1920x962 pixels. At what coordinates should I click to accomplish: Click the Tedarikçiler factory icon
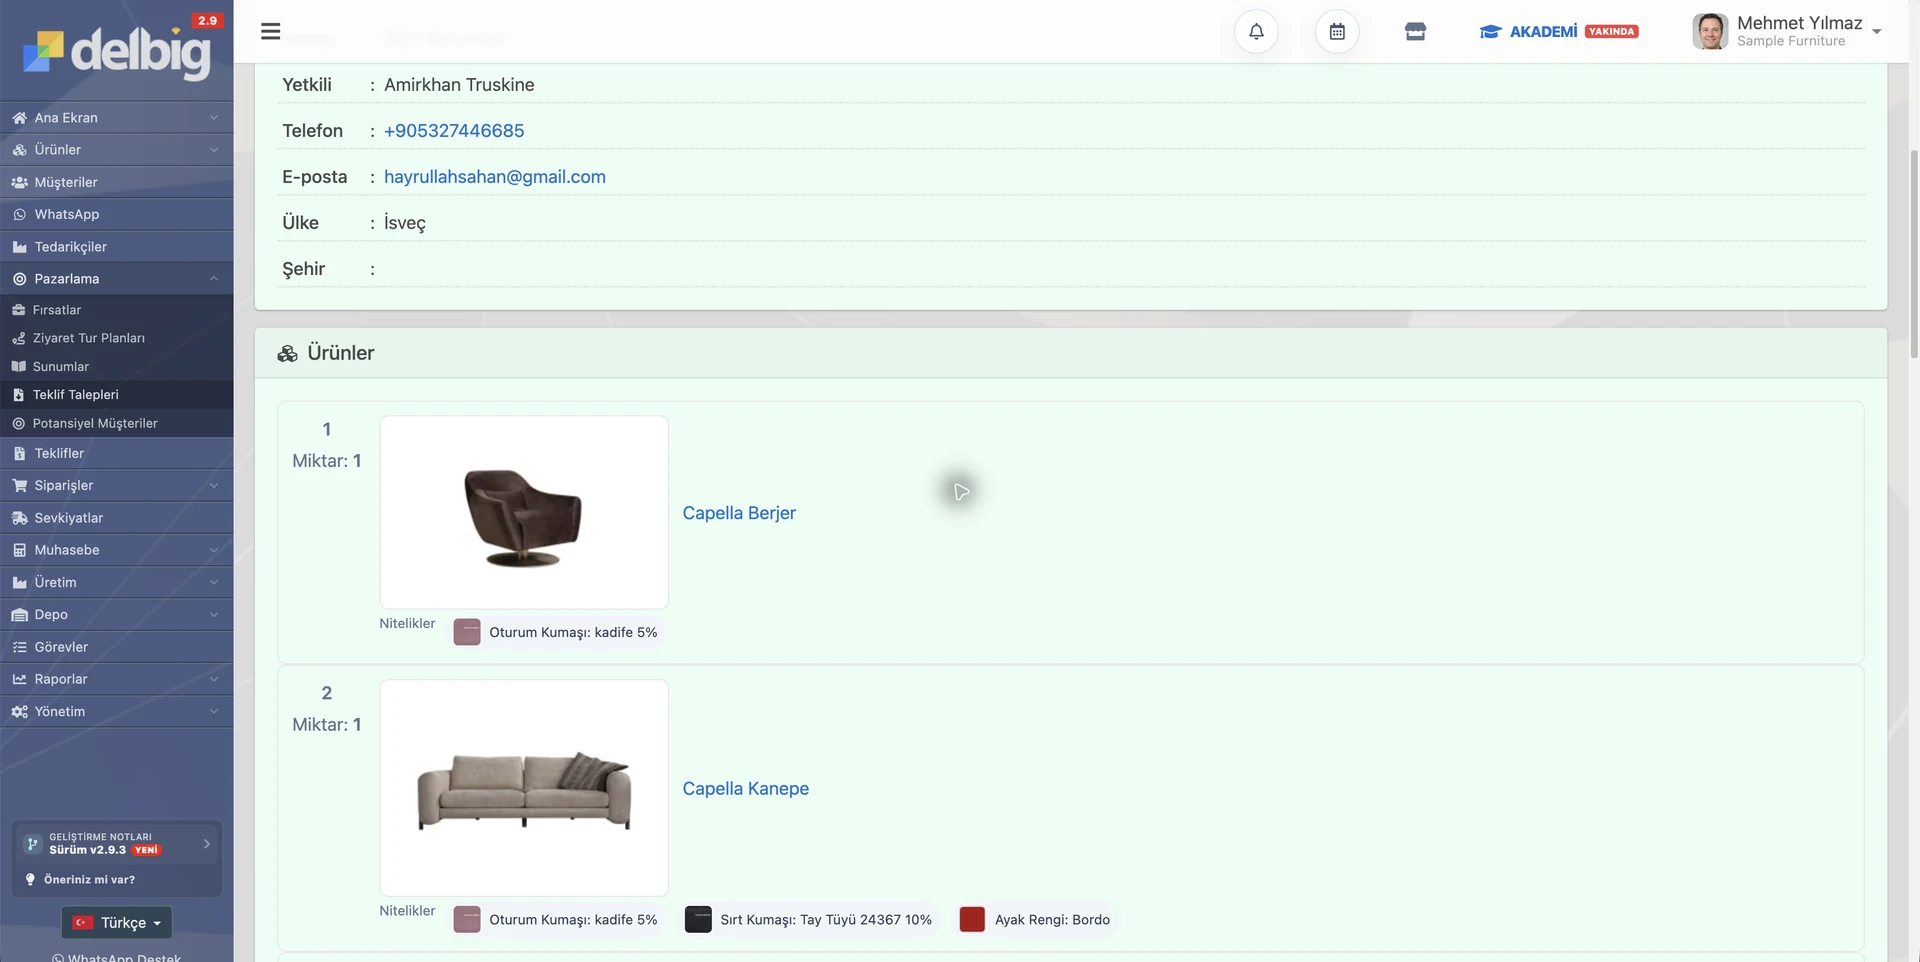click(x=19, y=247)
